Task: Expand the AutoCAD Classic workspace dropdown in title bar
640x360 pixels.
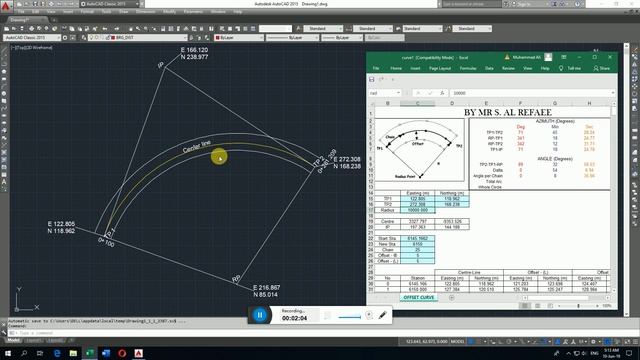Action: (x=137, y=4)
